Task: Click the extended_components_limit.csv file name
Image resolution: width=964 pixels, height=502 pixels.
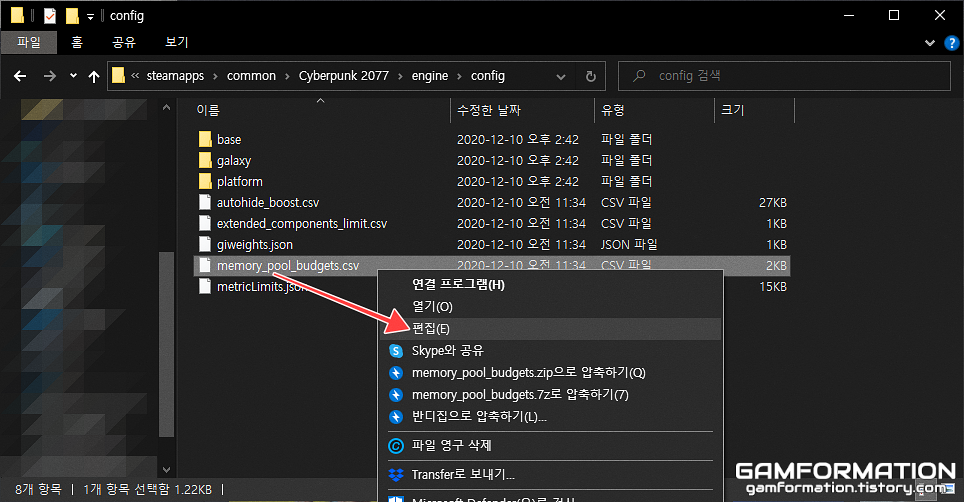Action: (x=302, y=224)
